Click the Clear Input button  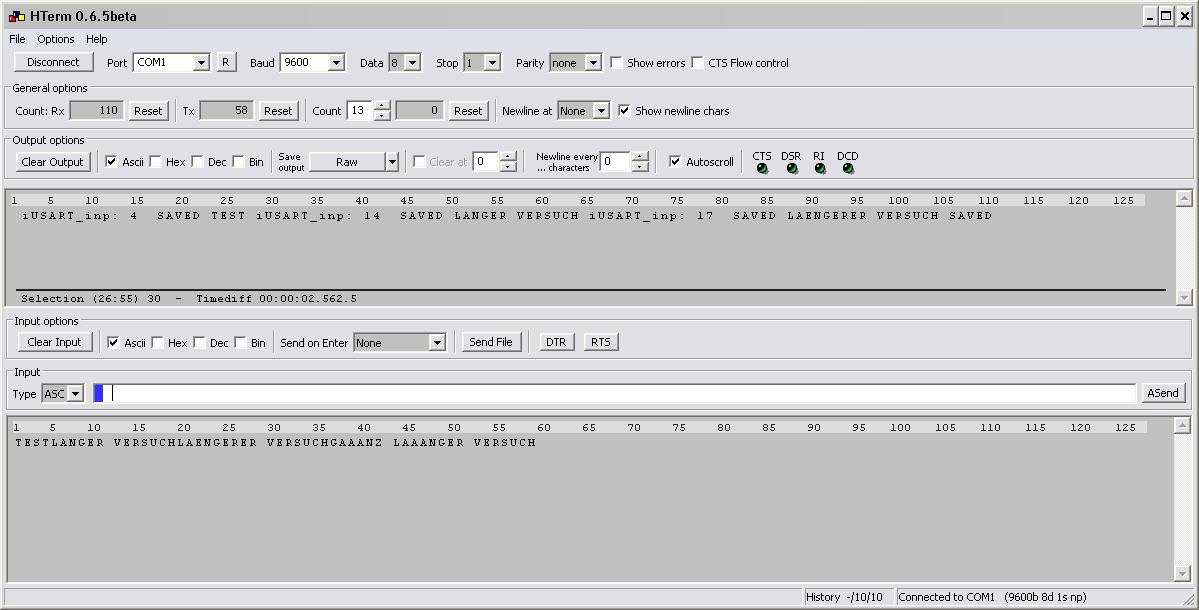[54, 342]
